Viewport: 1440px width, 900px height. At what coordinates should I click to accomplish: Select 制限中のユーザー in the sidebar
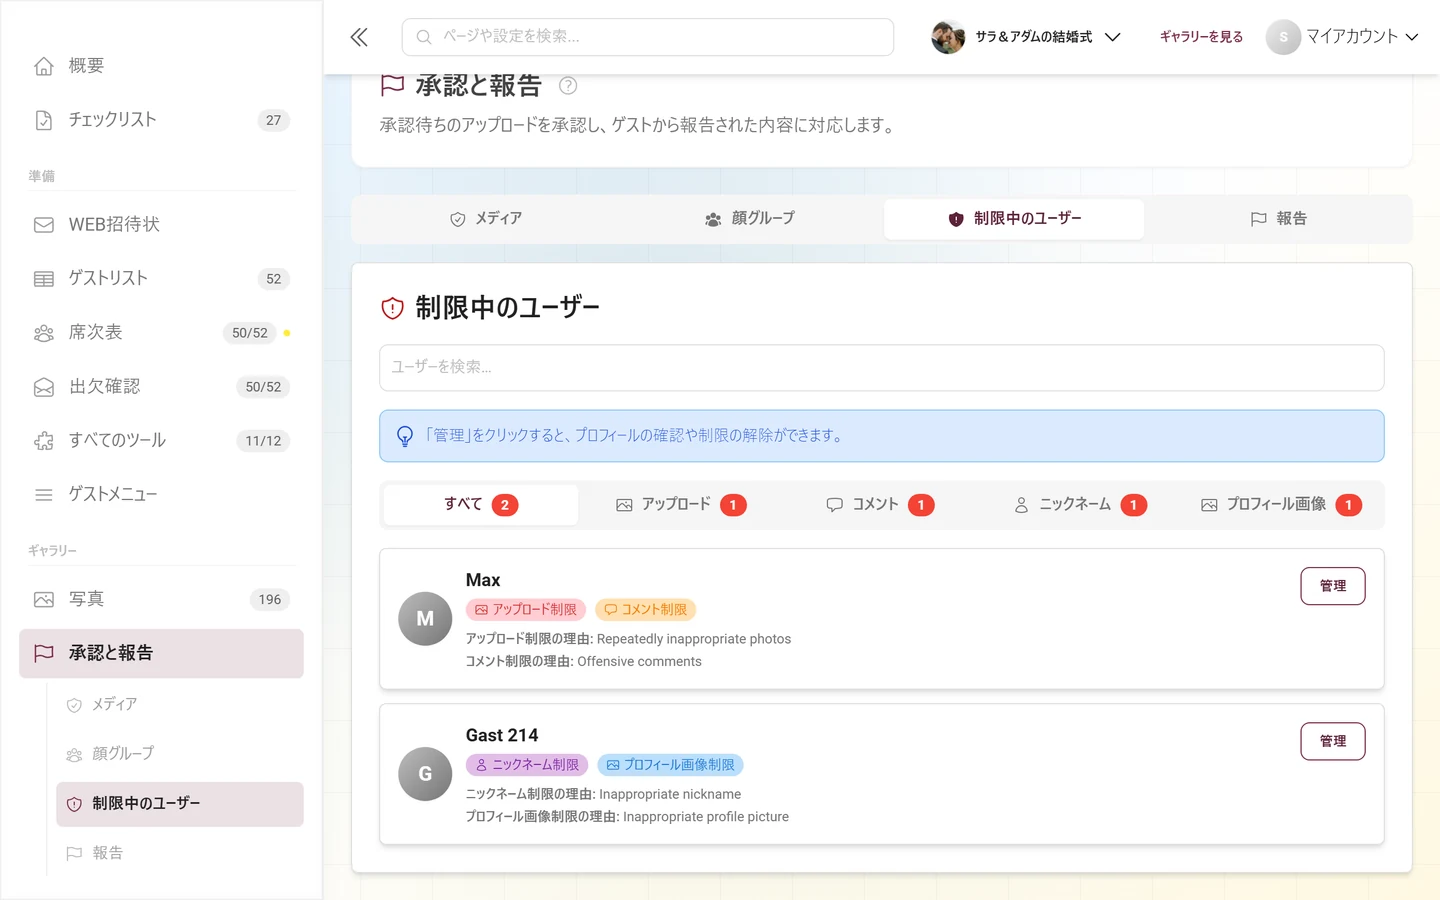(x=180, y=804)
